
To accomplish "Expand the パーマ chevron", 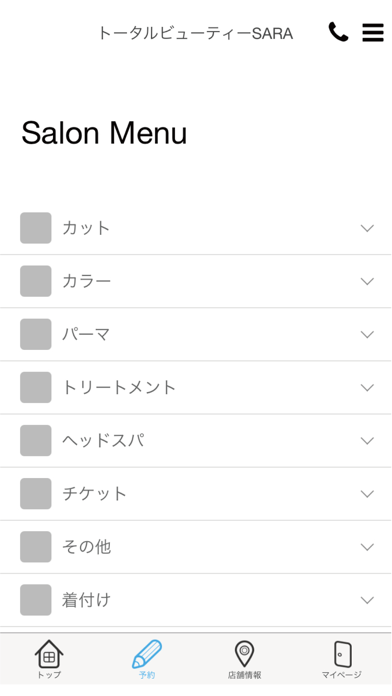I will coord(367,334).
